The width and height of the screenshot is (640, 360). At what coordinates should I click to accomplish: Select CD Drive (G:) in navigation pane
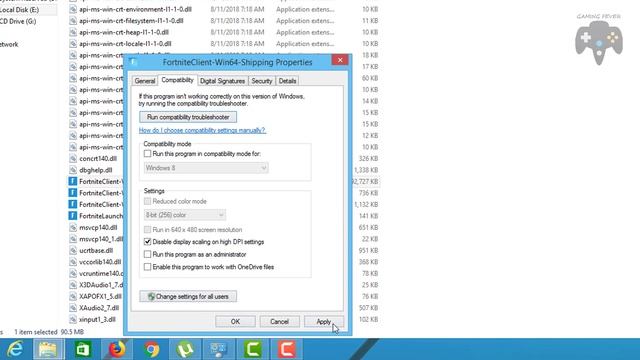click(18, 21)
